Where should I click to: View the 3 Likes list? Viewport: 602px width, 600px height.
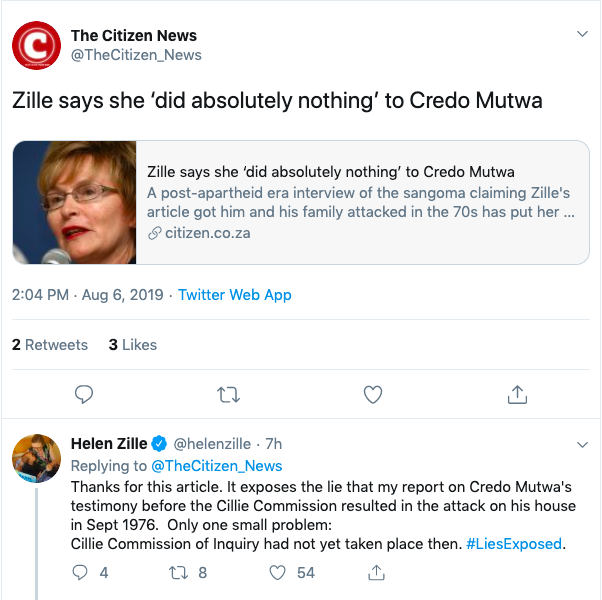pos(133,345)
